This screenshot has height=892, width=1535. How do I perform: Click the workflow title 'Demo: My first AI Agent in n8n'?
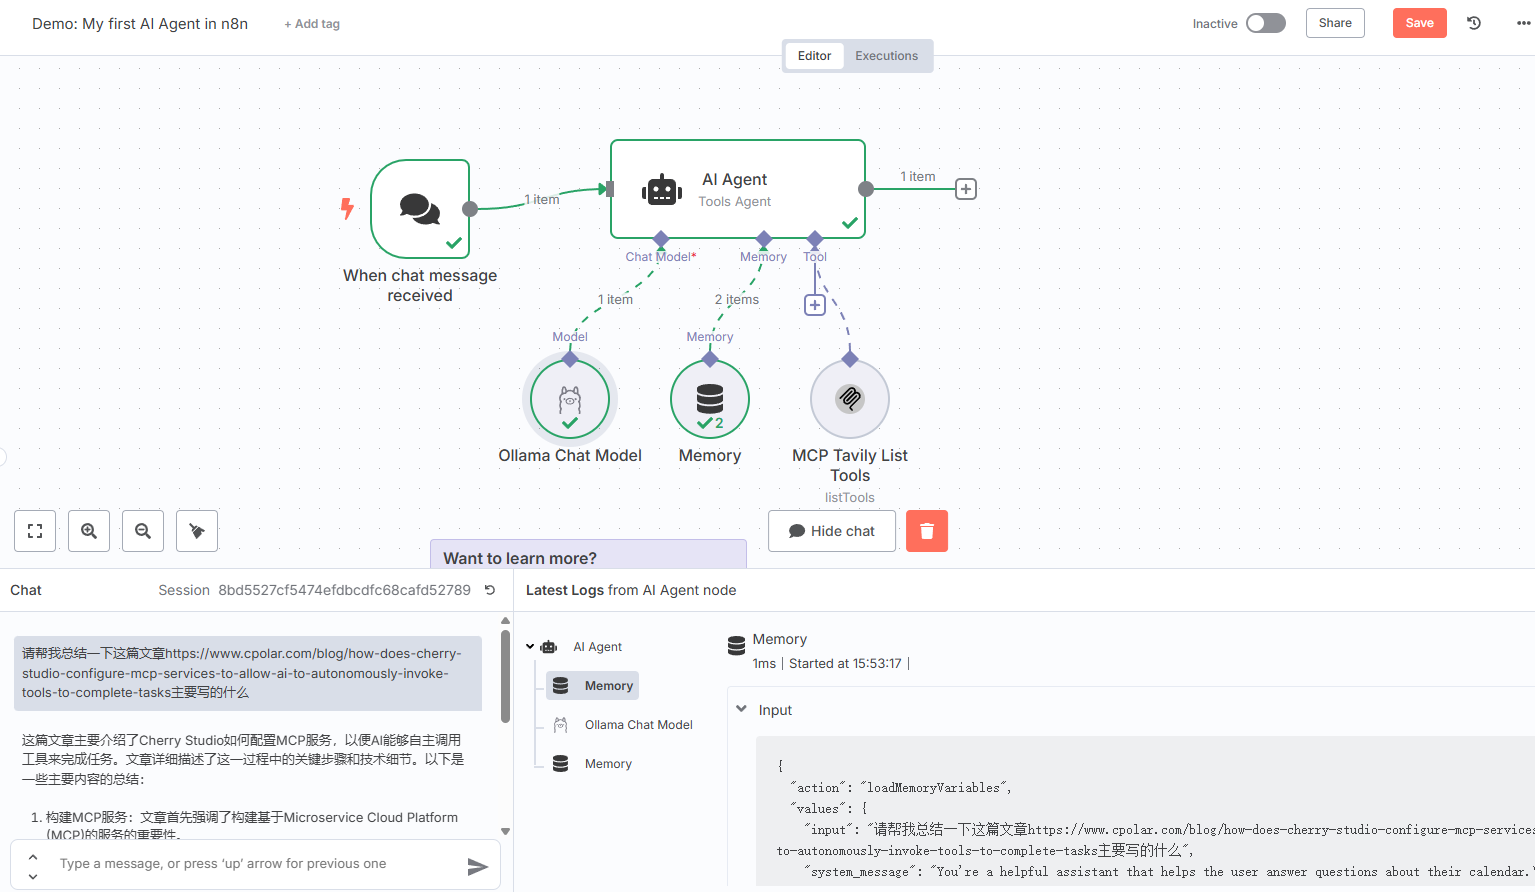pos(140,24)
